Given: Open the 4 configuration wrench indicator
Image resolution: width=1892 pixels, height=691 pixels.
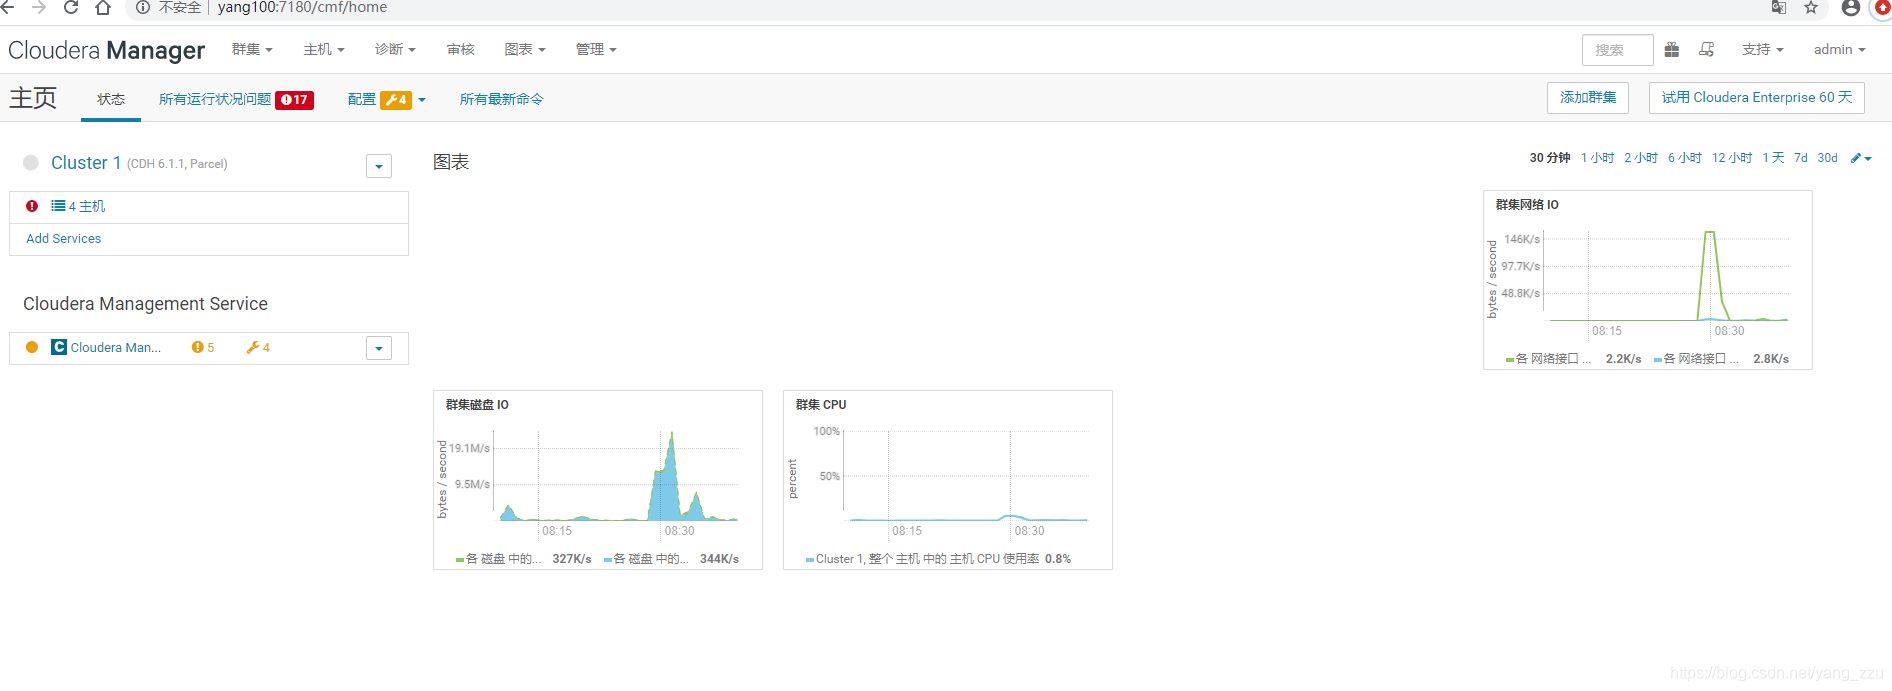Looking at the screenshot, I should pyautogui.click(x=258, y=347).
